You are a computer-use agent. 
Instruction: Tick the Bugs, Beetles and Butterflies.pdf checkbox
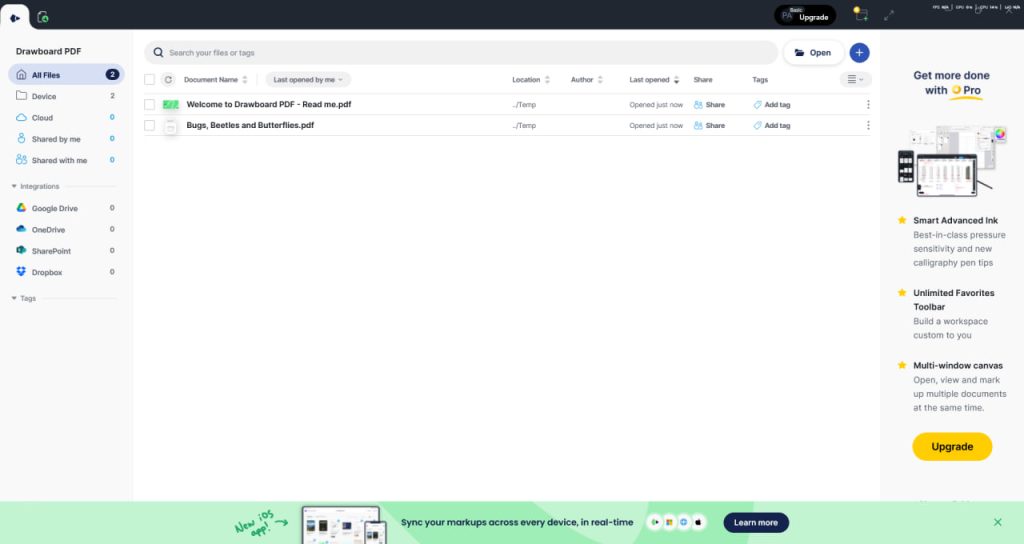pyautogui.click(x=149, y=125)
